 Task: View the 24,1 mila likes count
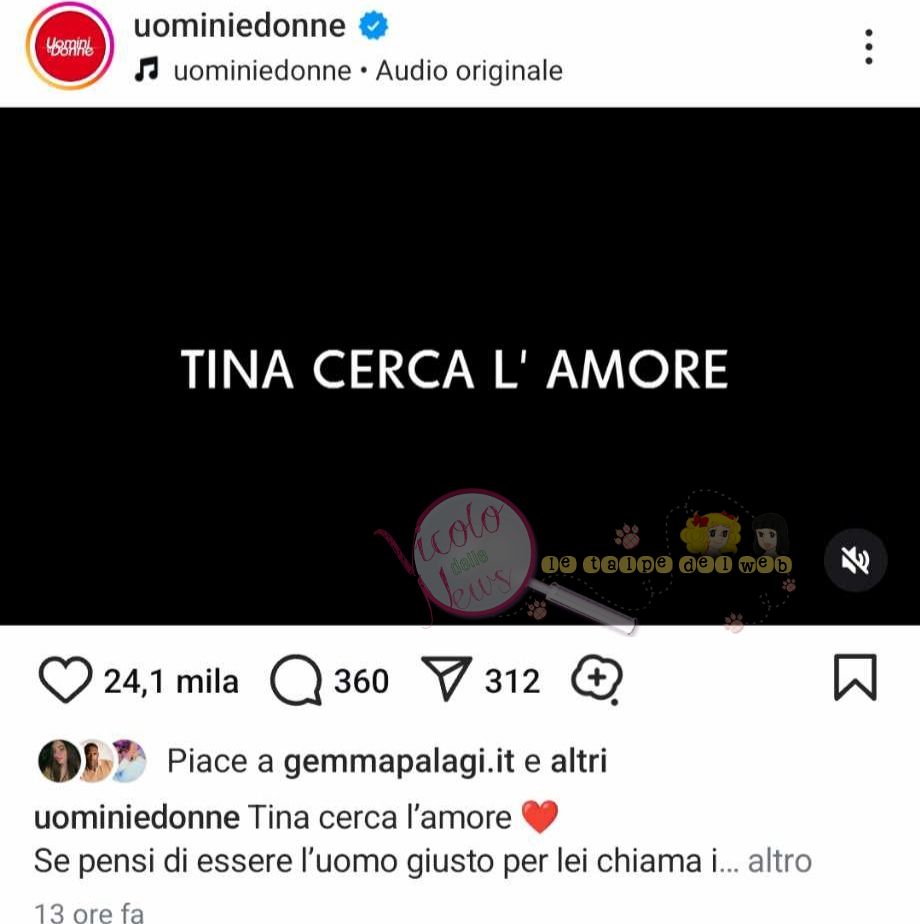(171, 681)
